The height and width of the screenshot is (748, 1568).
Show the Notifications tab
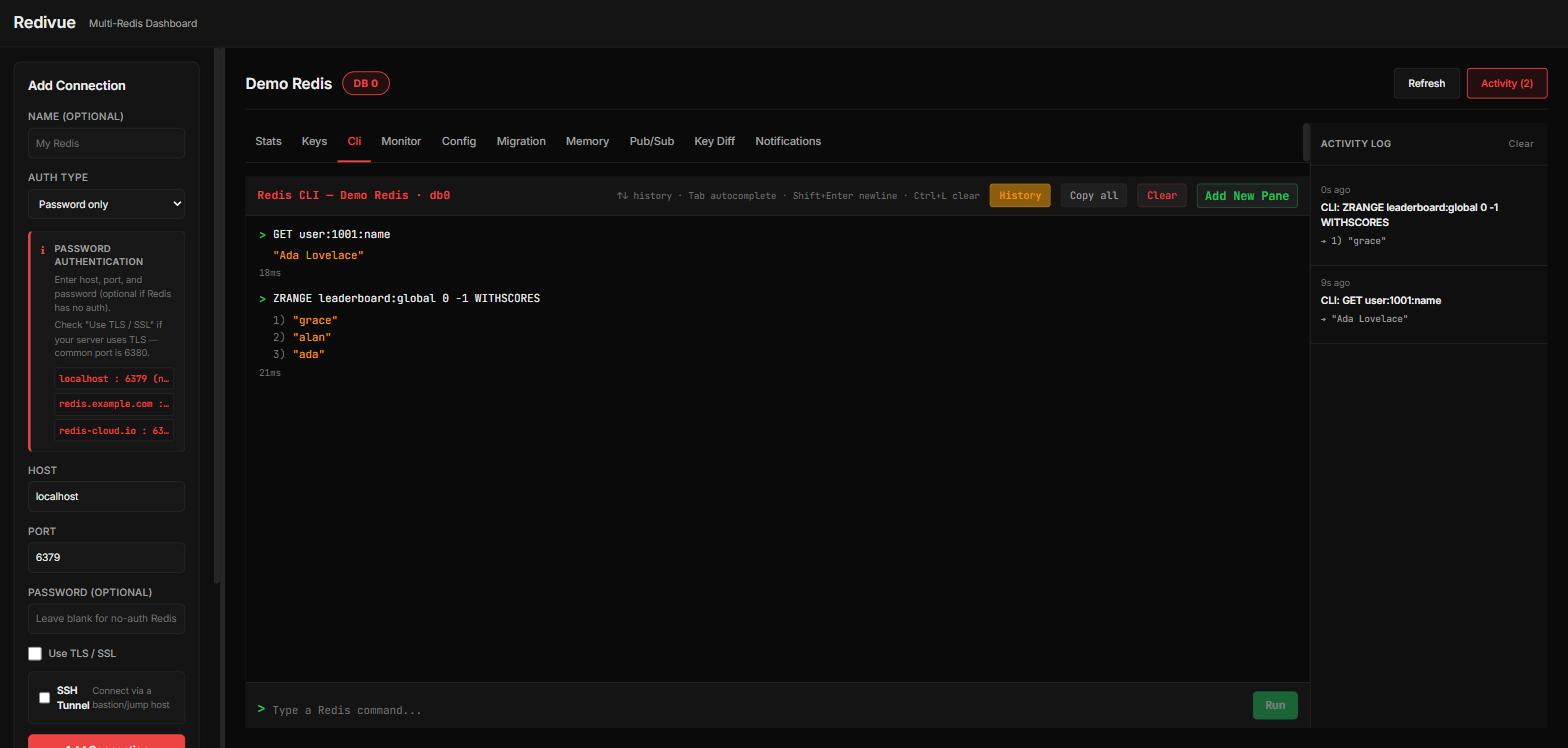[788, 141]
